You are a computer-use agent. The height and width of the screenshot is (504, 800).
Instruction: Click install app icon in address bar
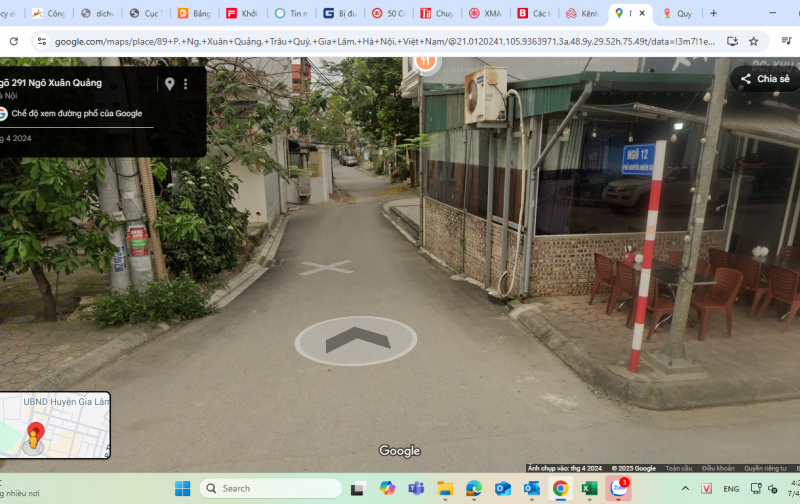click(x=733, y=41)
